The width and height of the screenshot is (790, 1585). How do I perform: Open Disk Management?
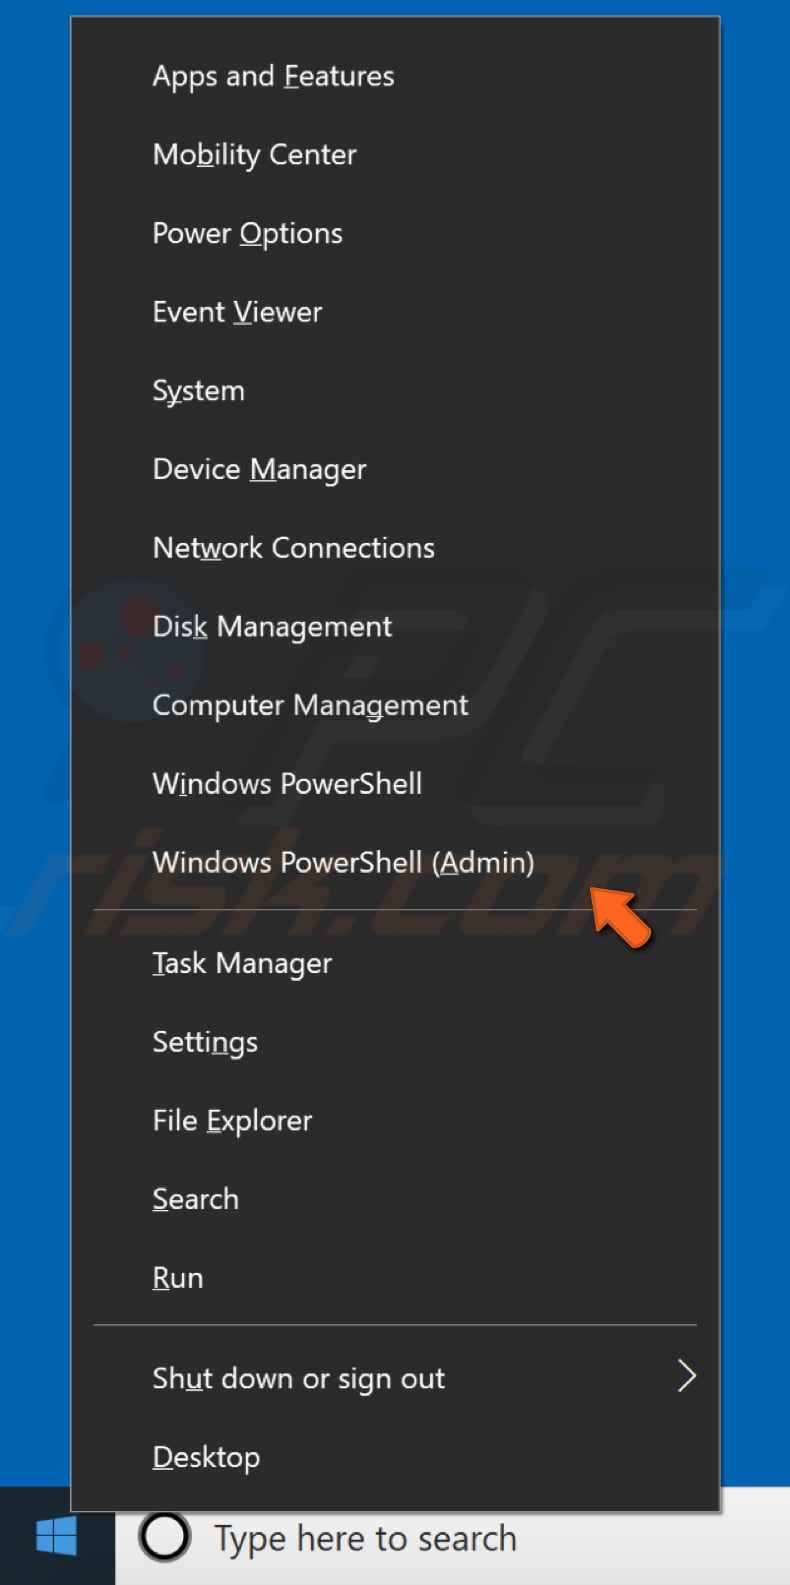click(x=271, y=626)
